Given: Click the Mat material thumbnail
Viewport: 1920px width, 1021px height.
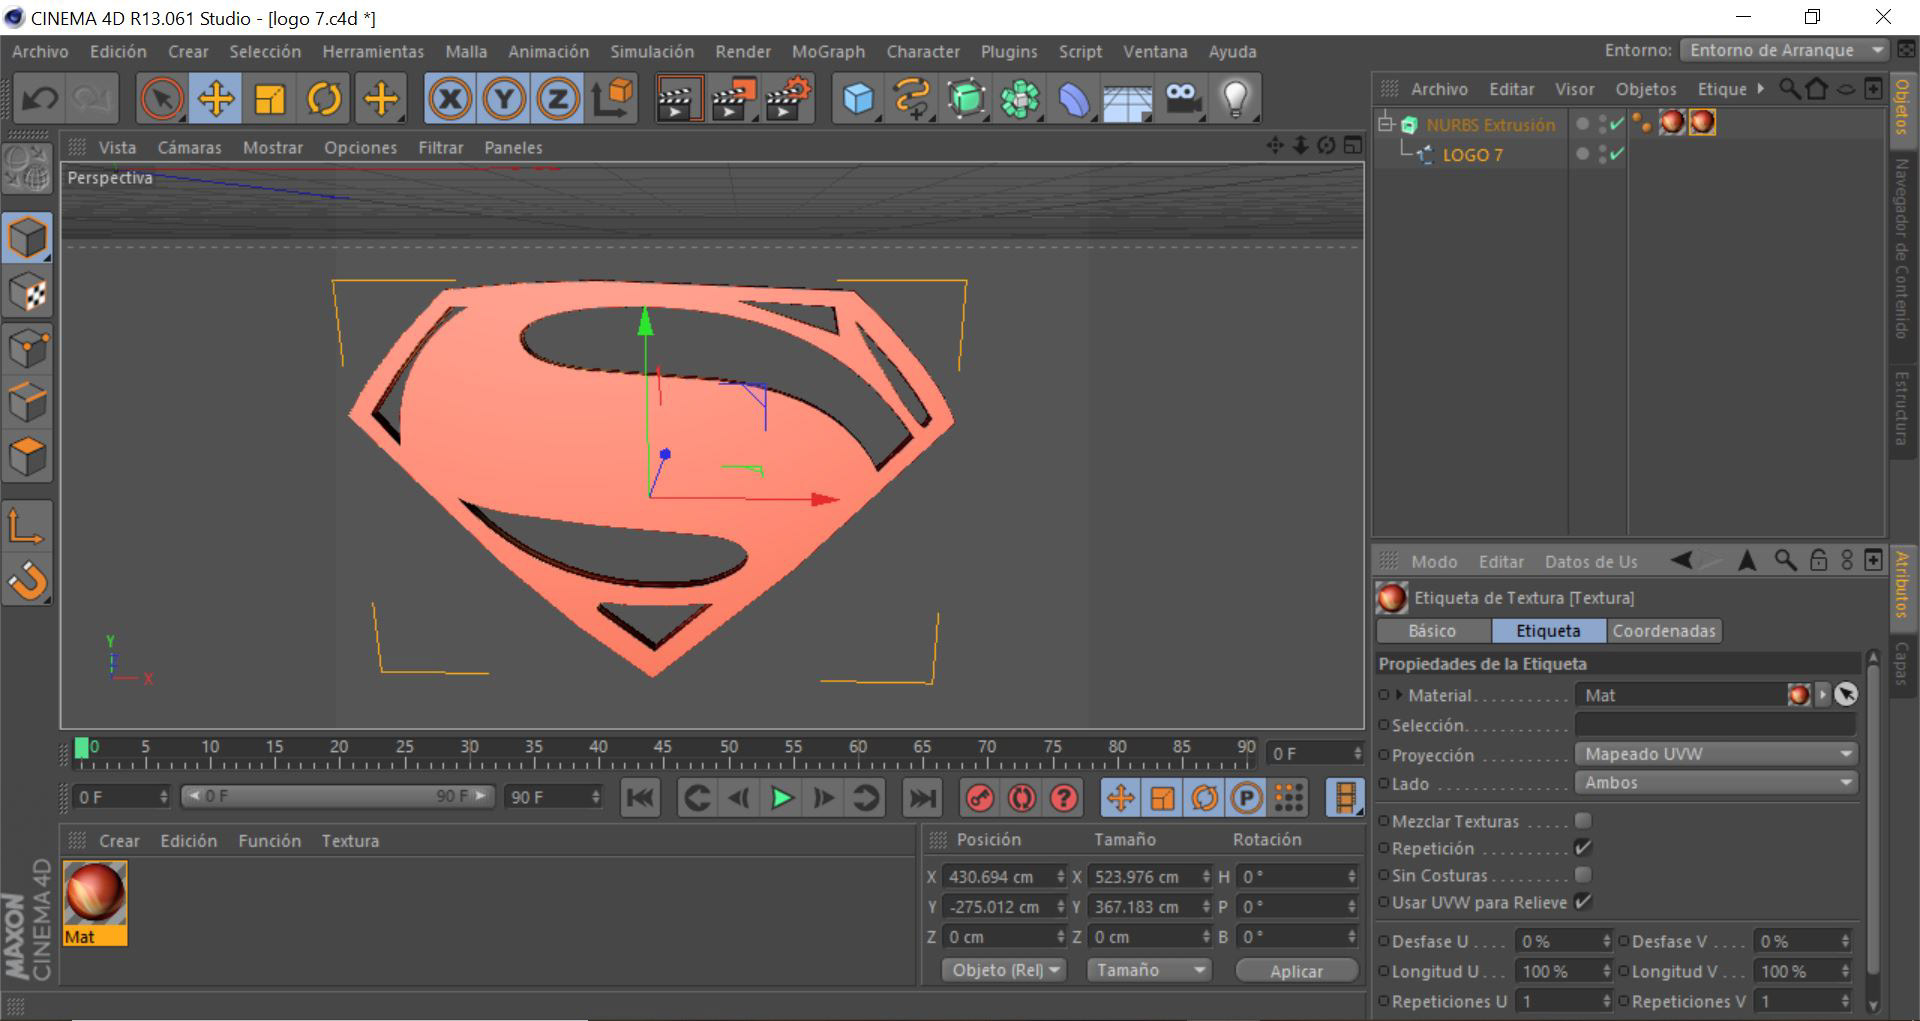Looking at the screenshot, I should tap(95, 894).
